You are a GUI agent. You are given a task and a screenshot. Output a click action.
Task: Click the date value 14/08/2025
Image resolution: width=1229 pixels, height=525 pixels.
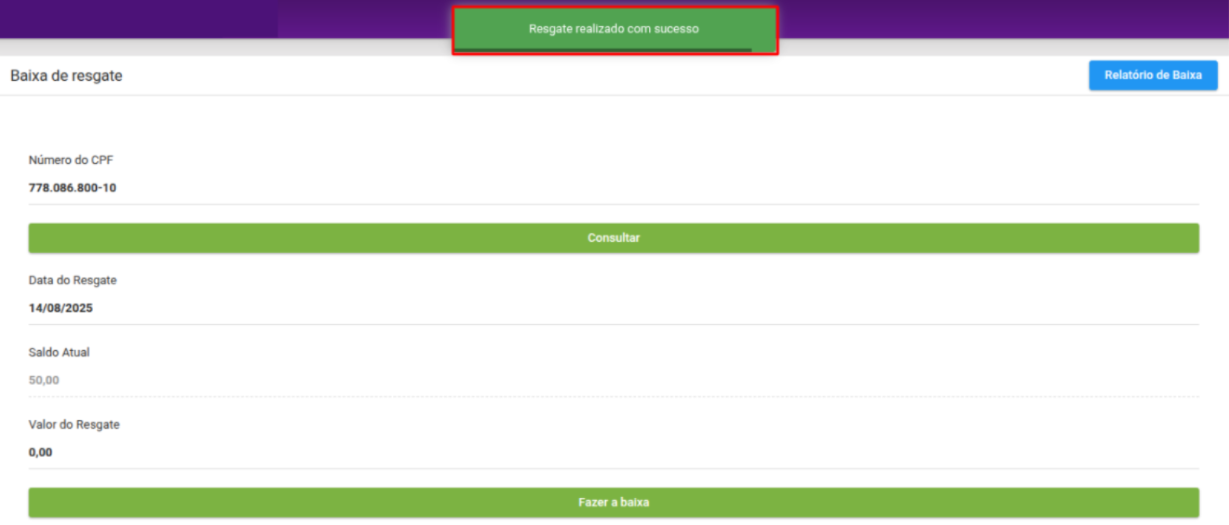point(61,308)
